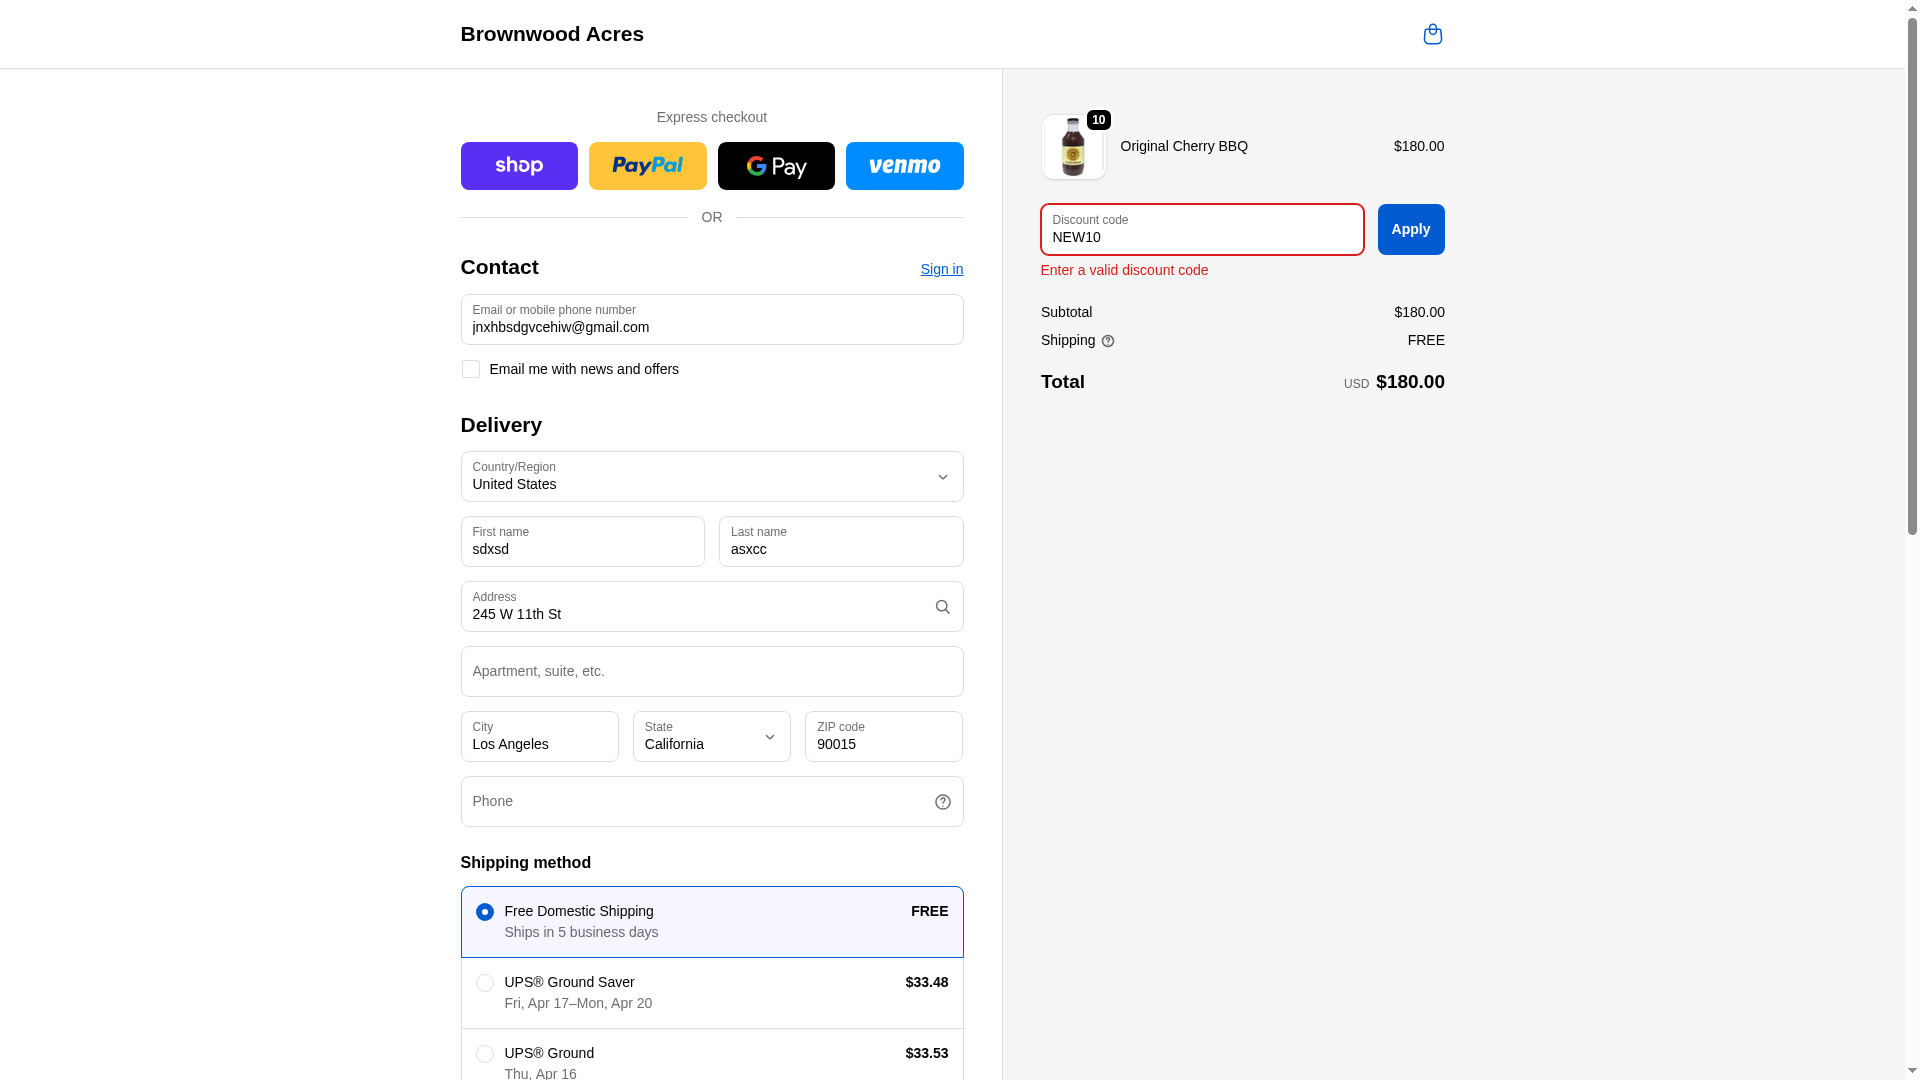This screenshot has width=1920, height=1080.
Task: Pay with the PayPal express button
Action: coord(647,166)
